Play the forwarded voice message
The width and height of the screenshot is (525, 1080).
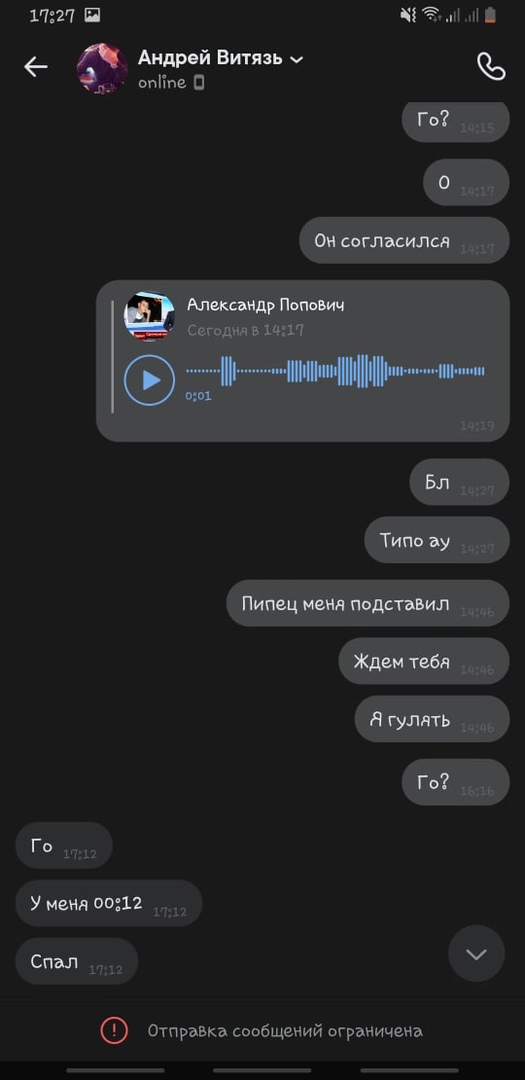150,380
